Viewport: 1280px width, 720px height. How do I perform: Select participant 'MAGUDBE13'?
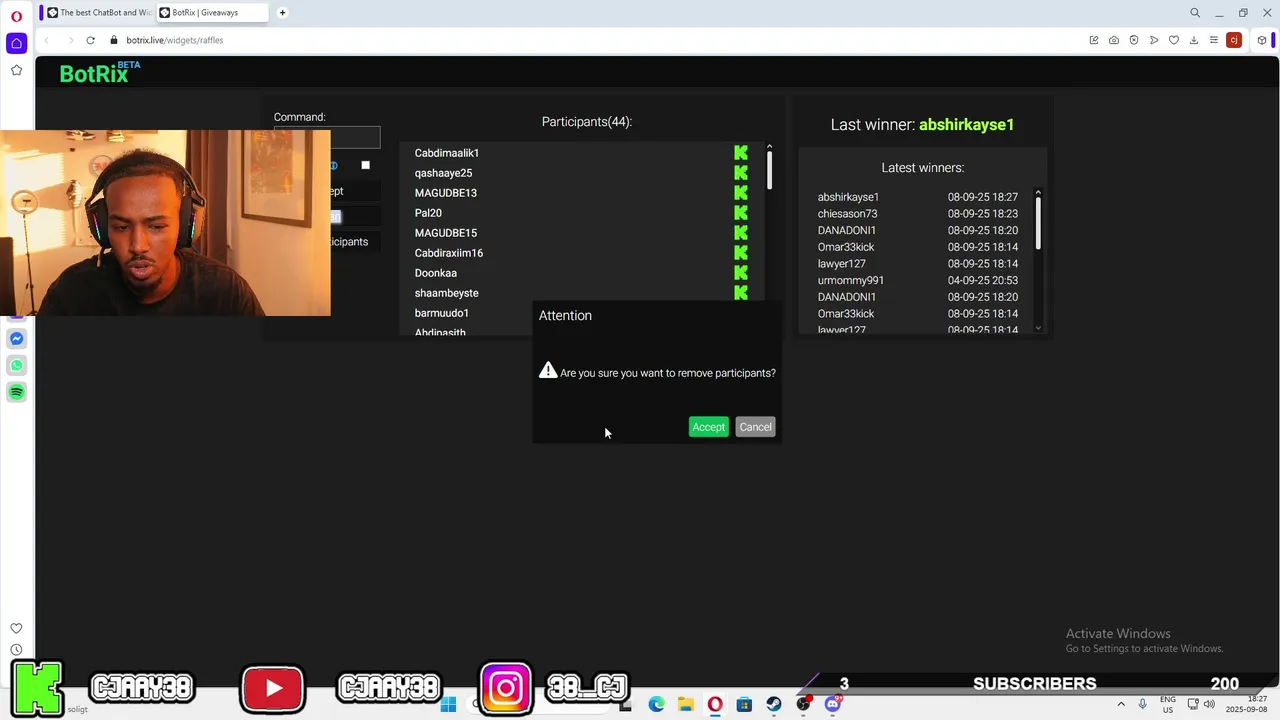pos(445,193)
